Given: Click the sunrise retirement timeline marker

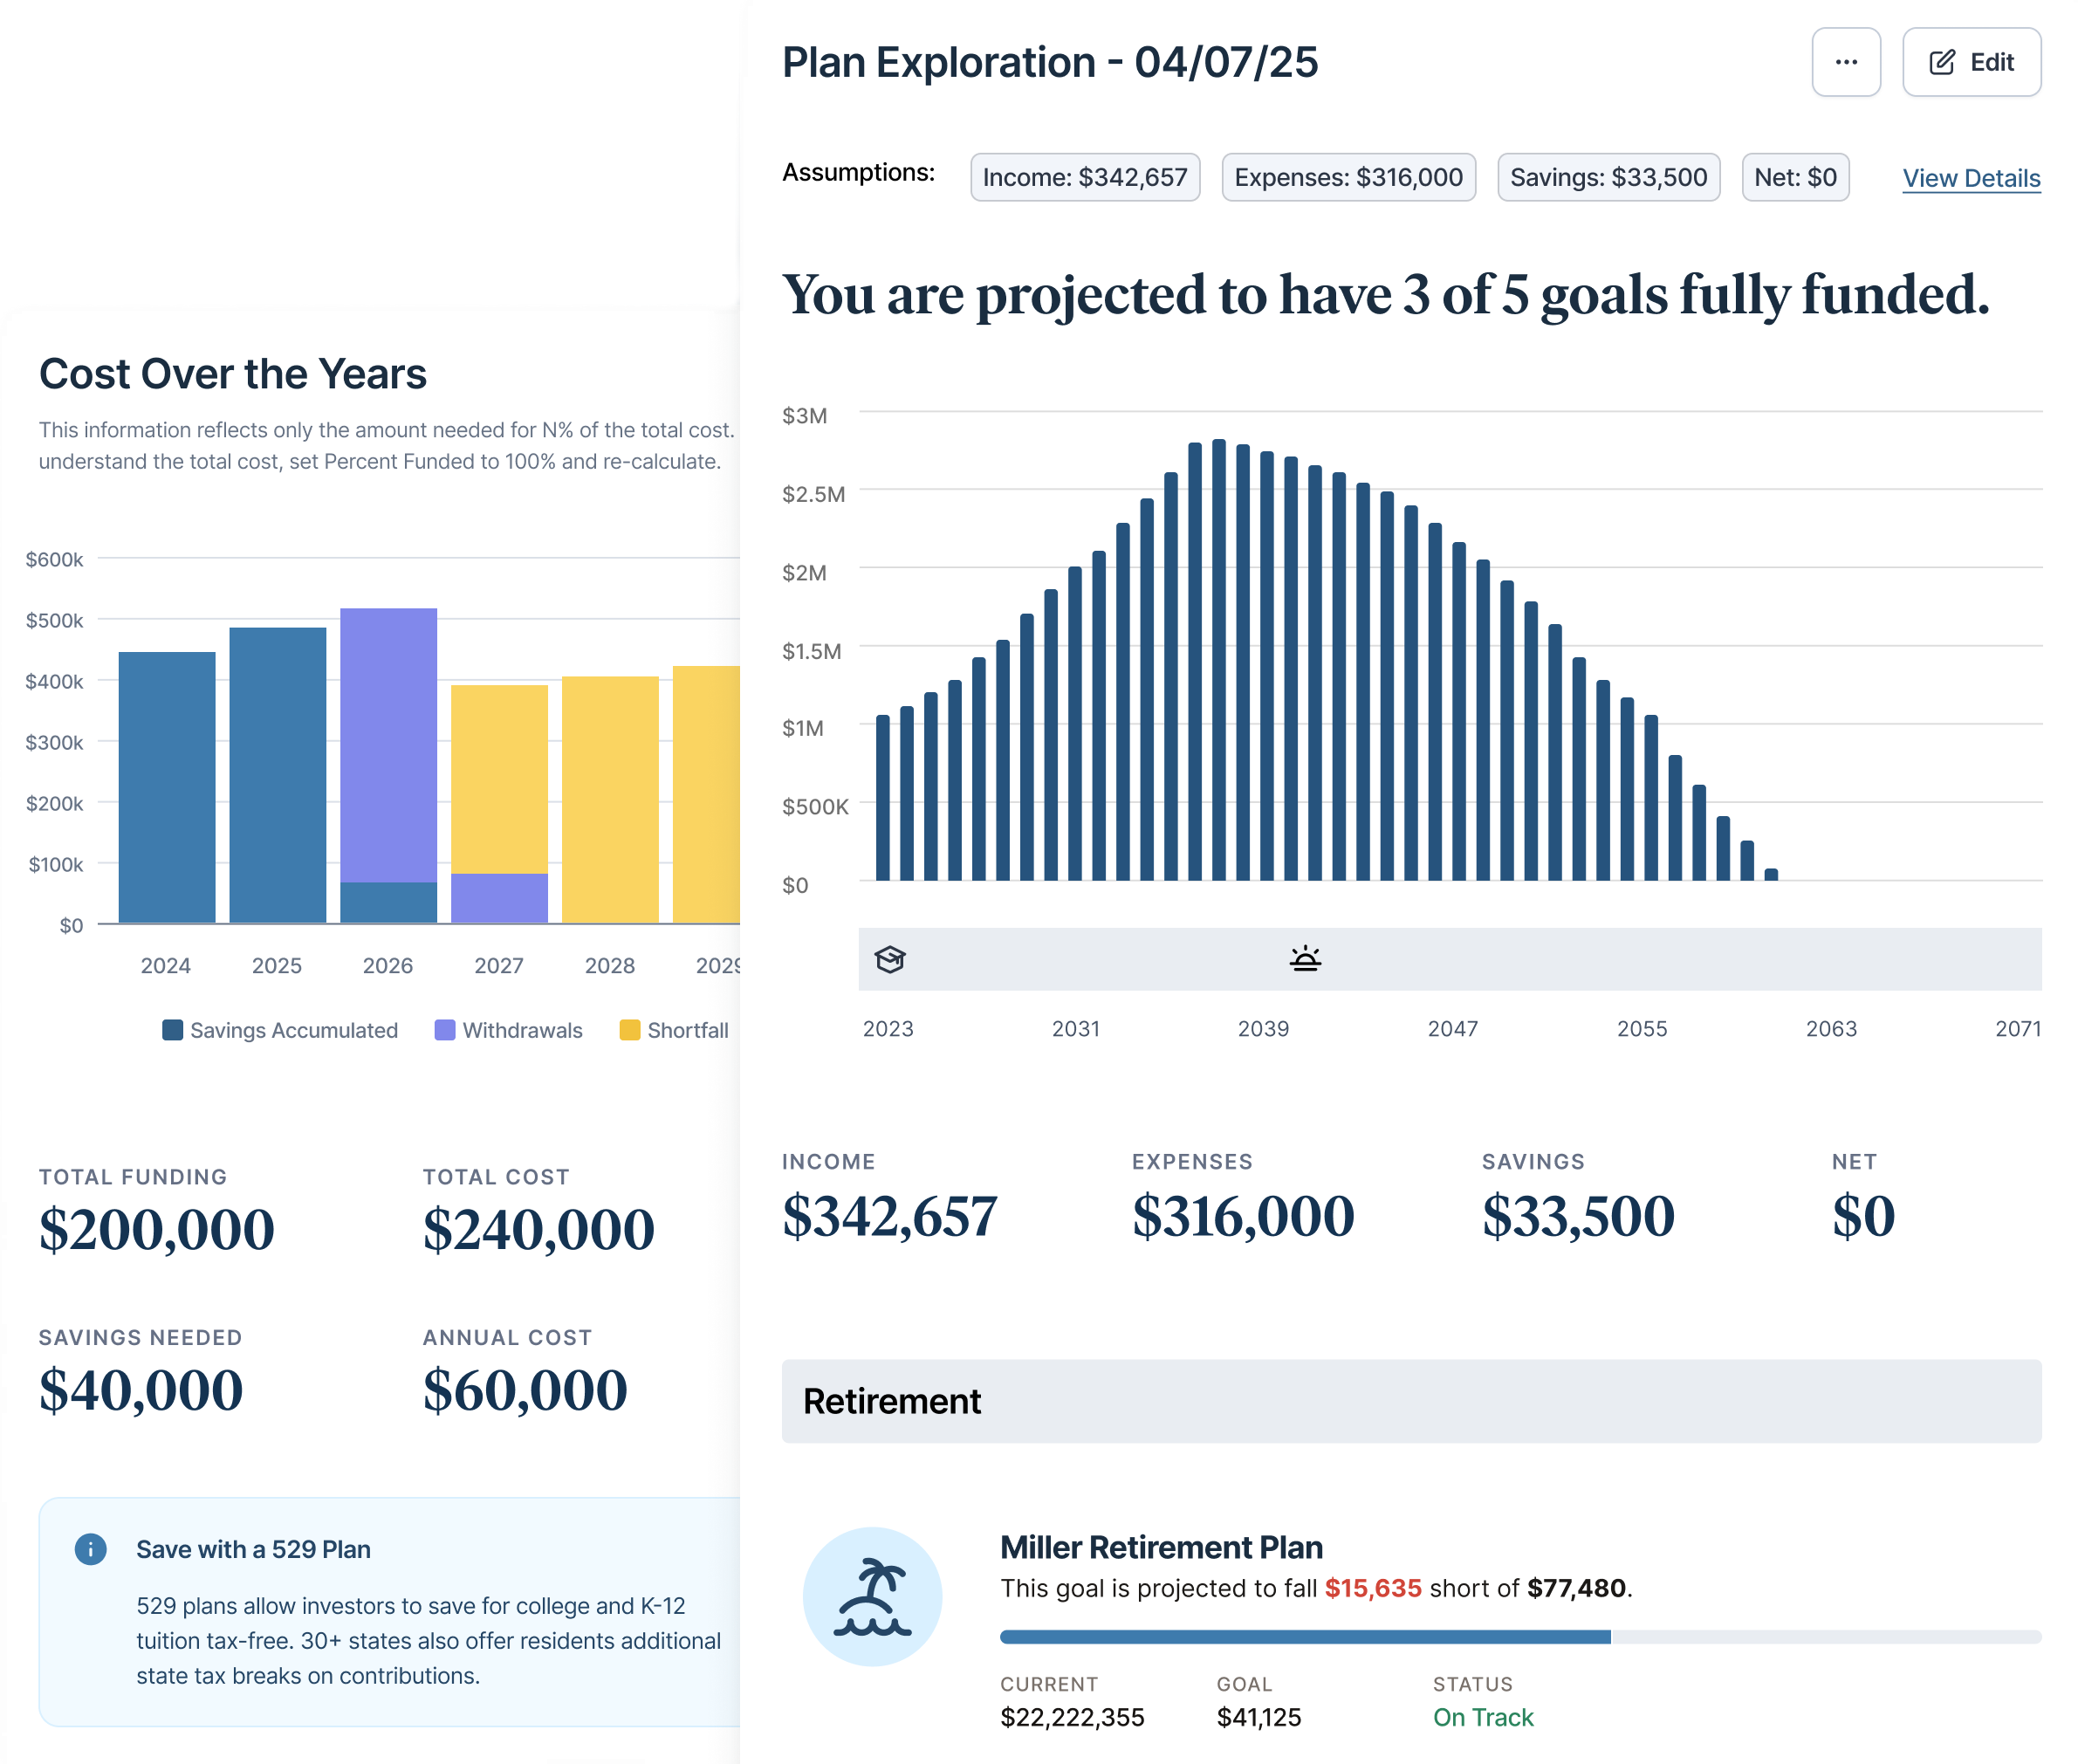Looking at the screenshot, I should (x=1305, y=959).
